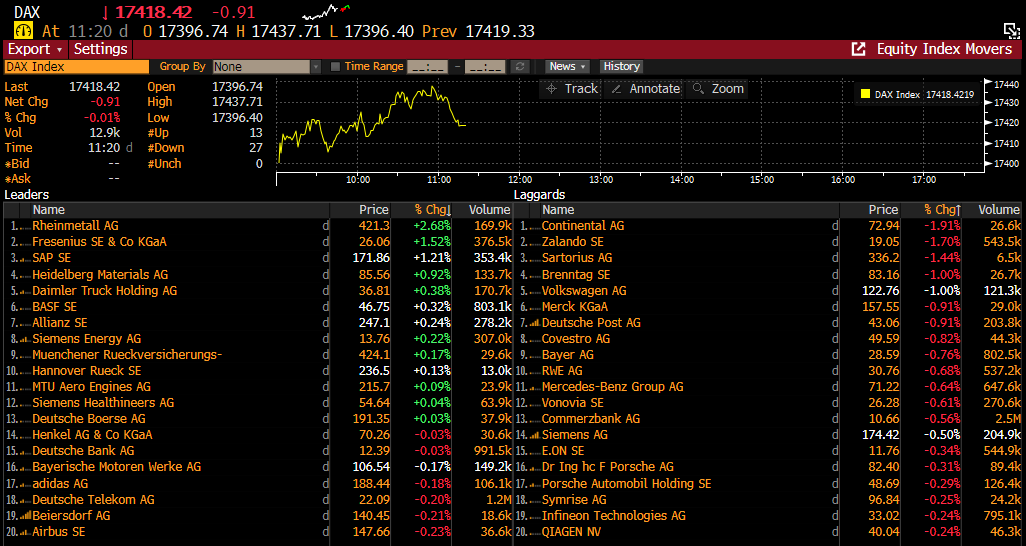Click the volume bars icon beside Siemens Energy AG
Screen dimensions: 1026x546
26,339
